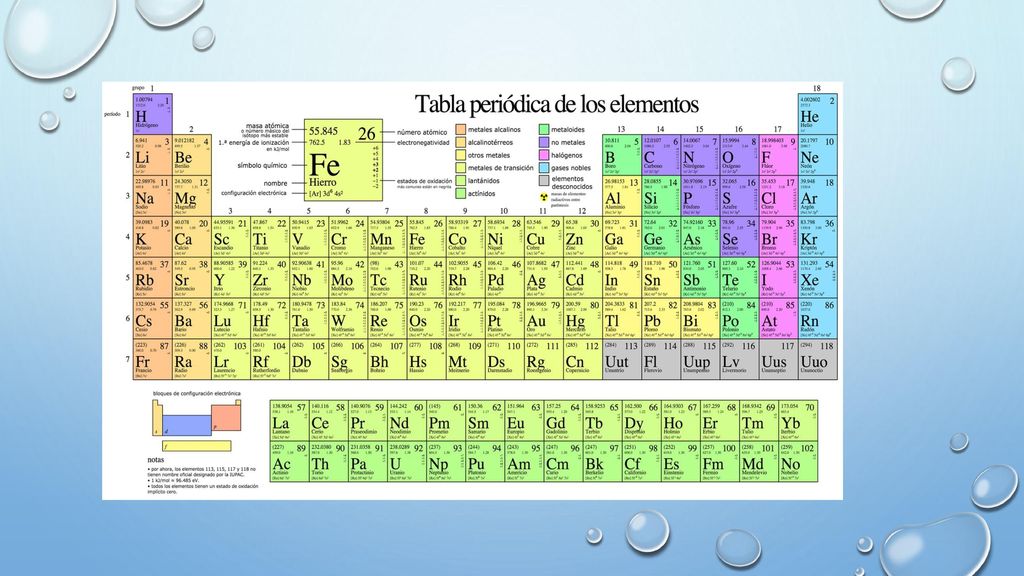This screenshot has height=576, width=1024.
Task: Click the beryllium (Be) element cell
Action: pyautogui.click(x=192, y=155)
